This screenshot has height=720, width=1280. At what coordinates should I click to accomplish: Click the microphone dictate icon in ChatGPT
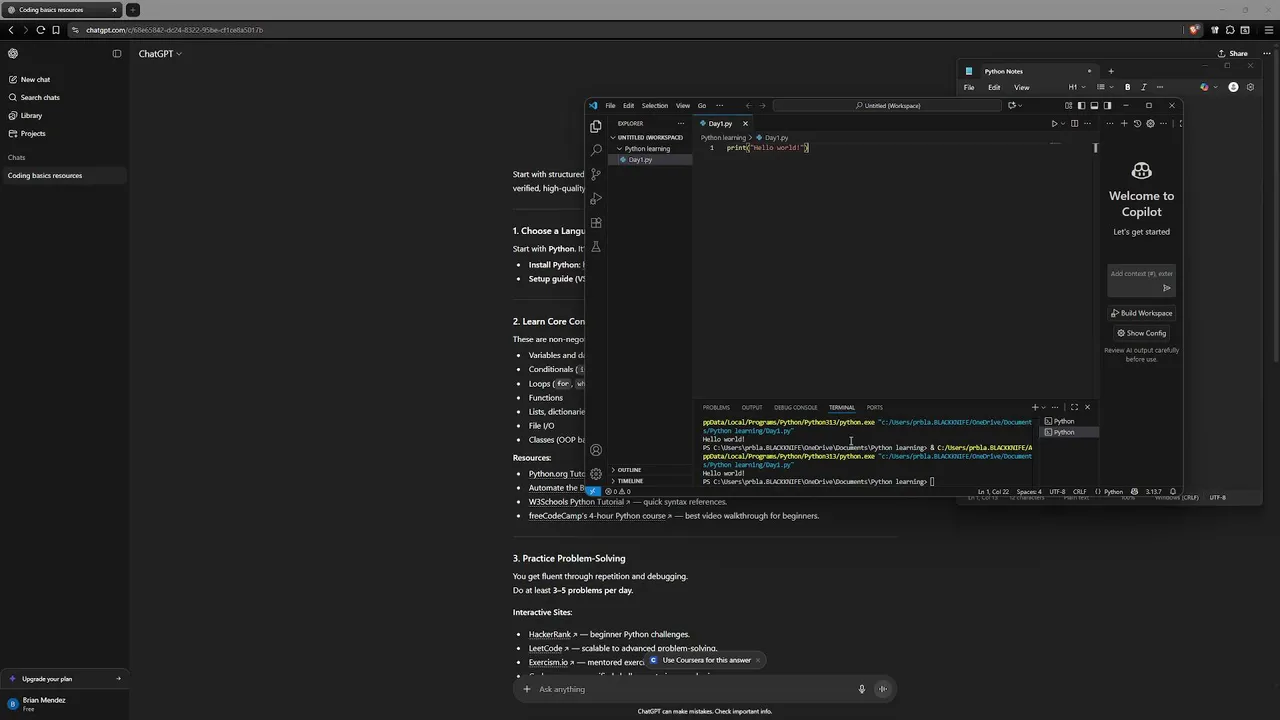861,689
